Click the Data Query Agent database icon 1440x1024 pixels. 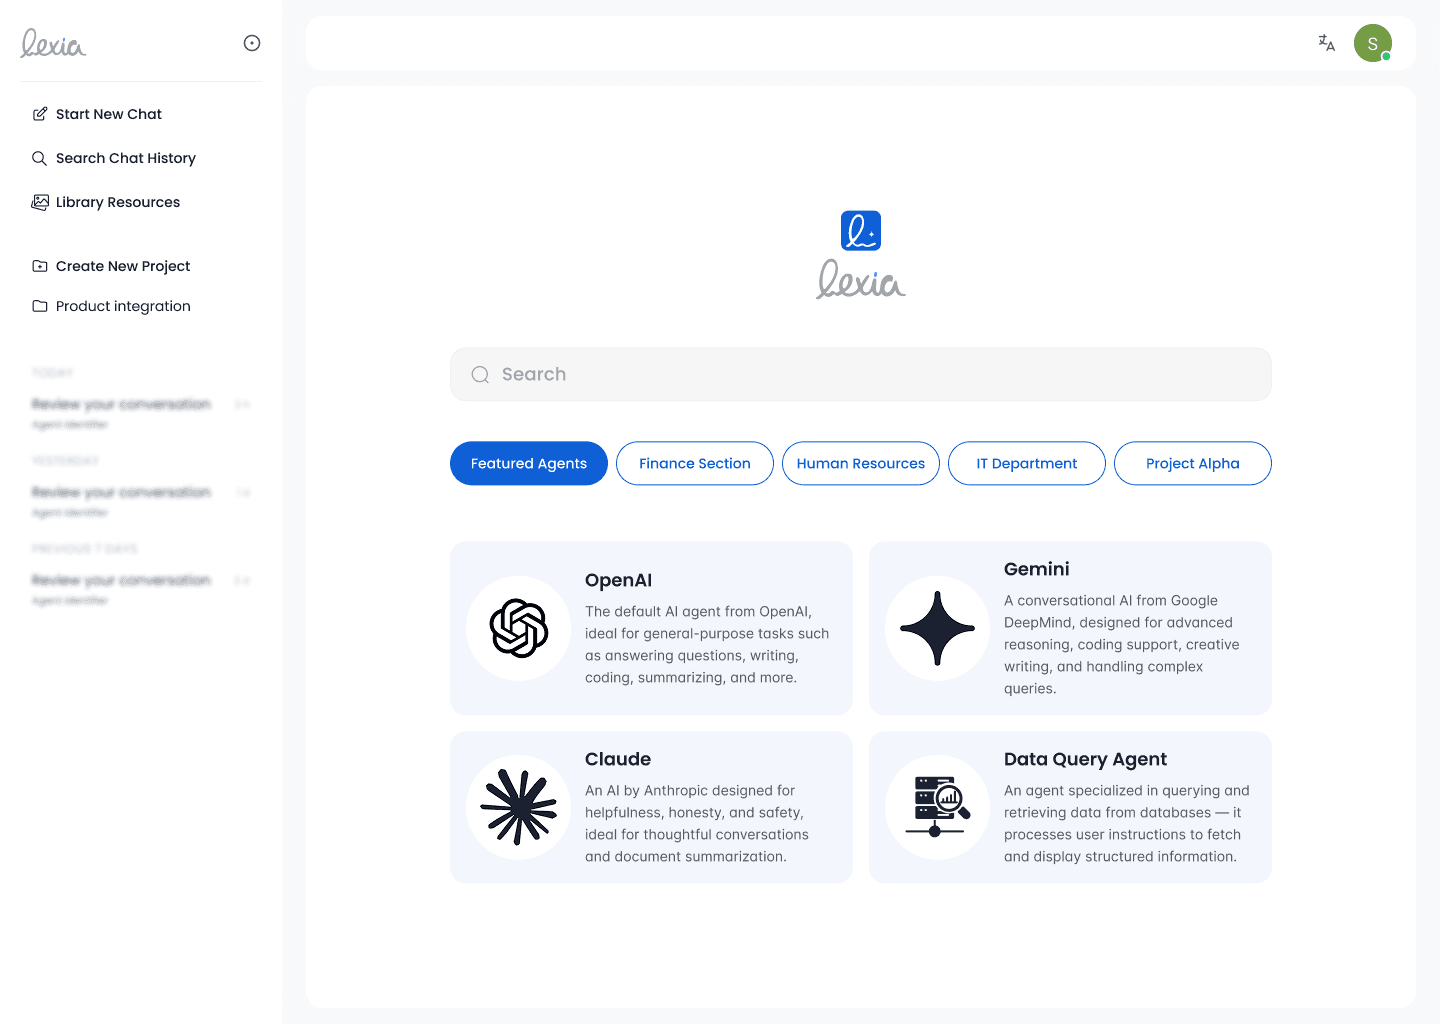pyautogui.click(x=938, y=807)
